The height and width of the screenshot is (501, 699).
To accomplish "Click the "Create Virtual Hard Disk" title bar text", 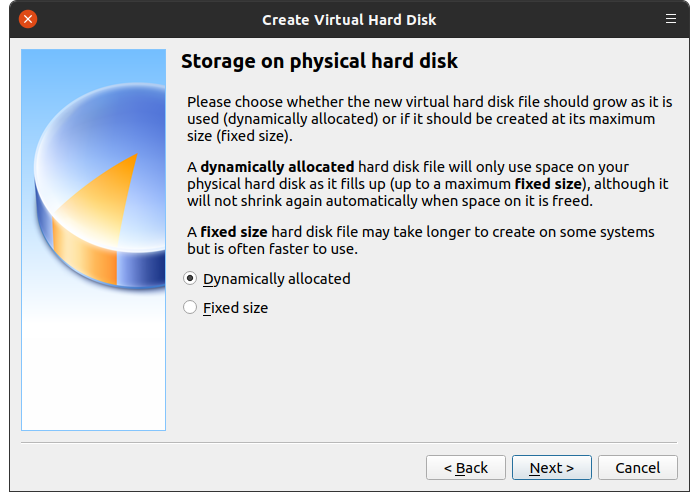I will 349,19.
